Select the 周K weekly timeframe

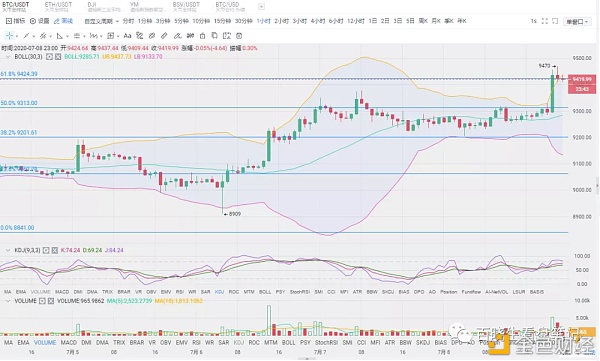tap(423, 21)
